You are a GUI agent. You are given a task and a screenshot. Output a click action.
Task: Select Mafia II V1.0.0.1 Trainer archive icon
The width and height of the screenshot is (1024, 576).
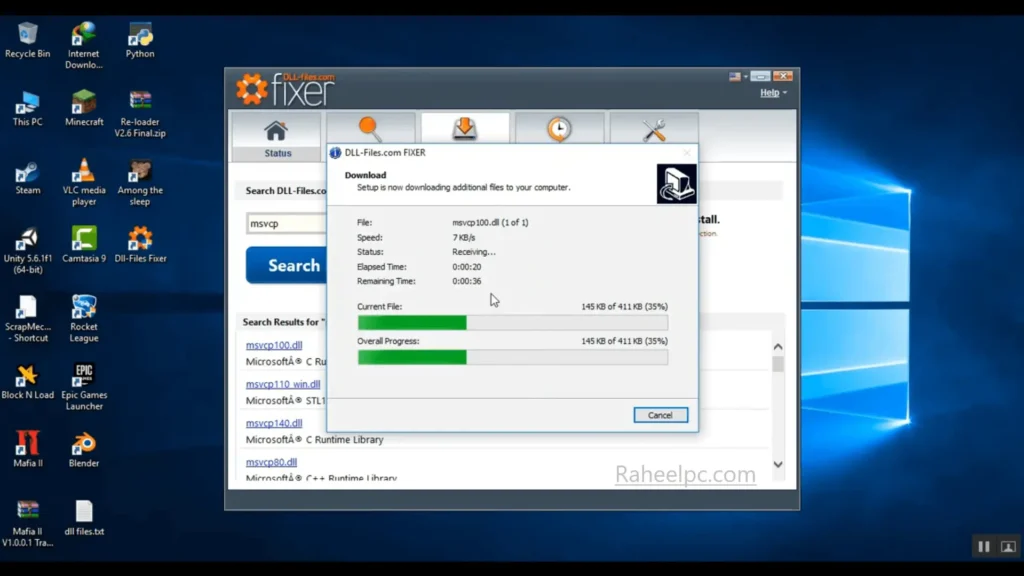click(27, 522)
